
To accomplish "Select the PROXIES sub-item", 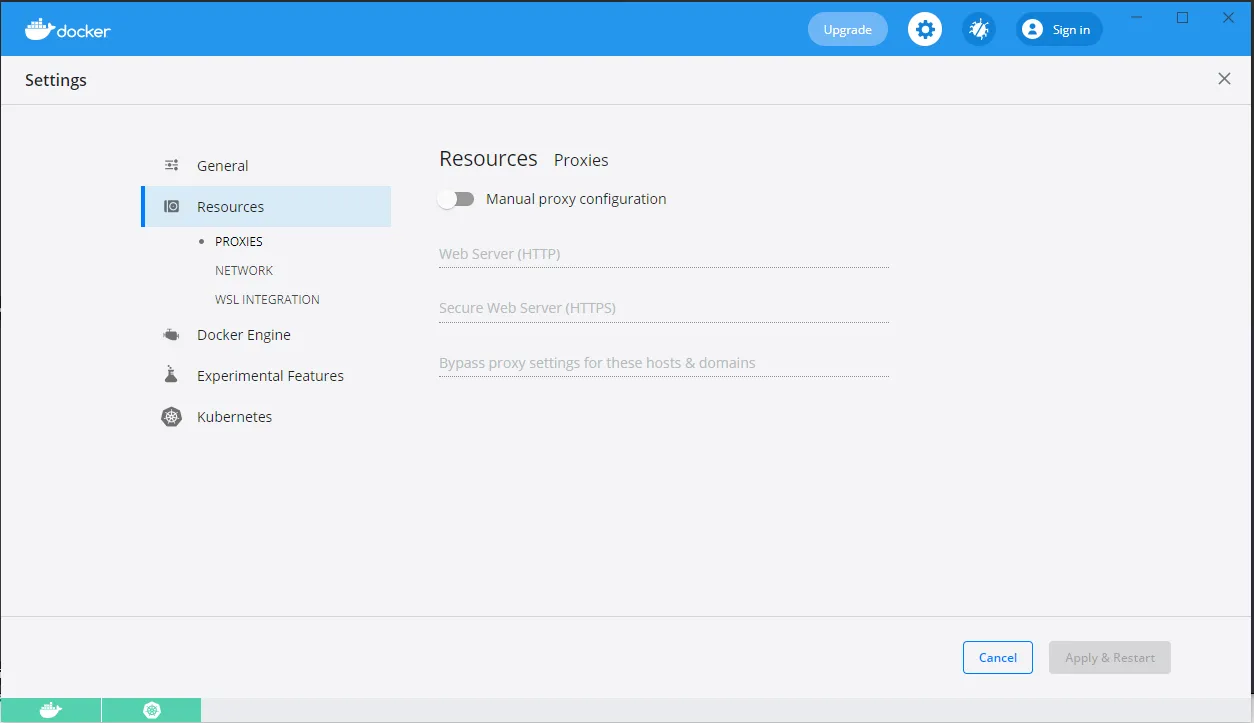I will coord(239,241).
